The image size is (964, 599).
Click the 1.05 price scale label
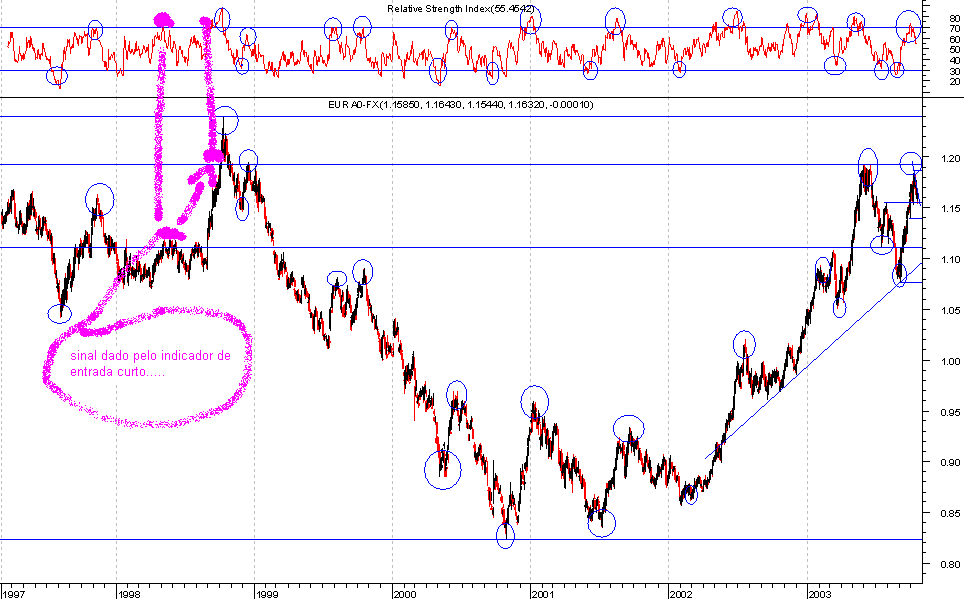950,310
